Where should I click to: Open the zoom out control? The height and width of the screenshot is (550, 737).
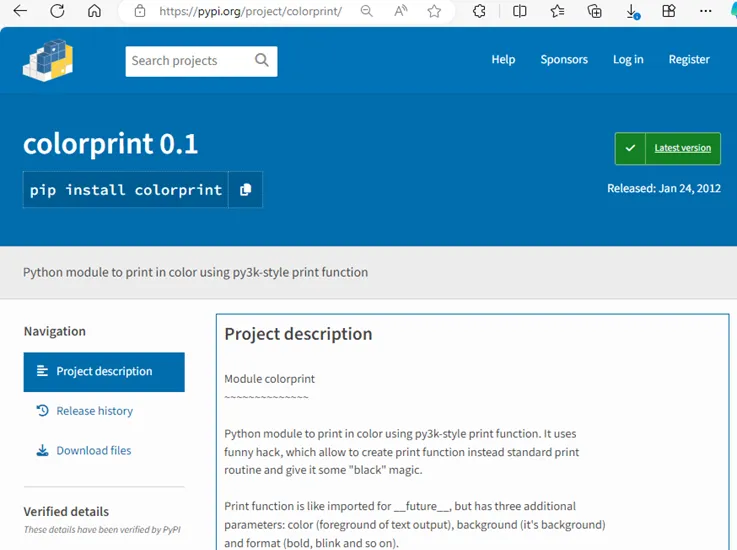[x=367, y=11]
